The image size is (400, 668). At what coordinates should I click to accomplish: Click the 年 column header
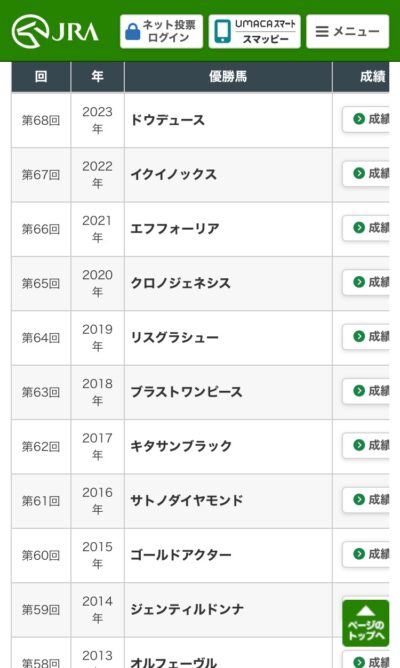98,77
